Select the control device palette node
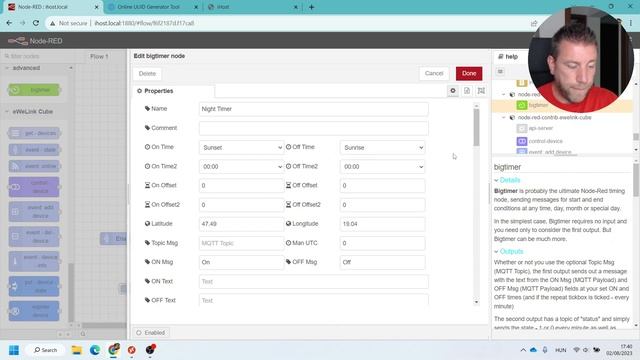This screenshot has height=360, width=640. [x=34, y=187]
